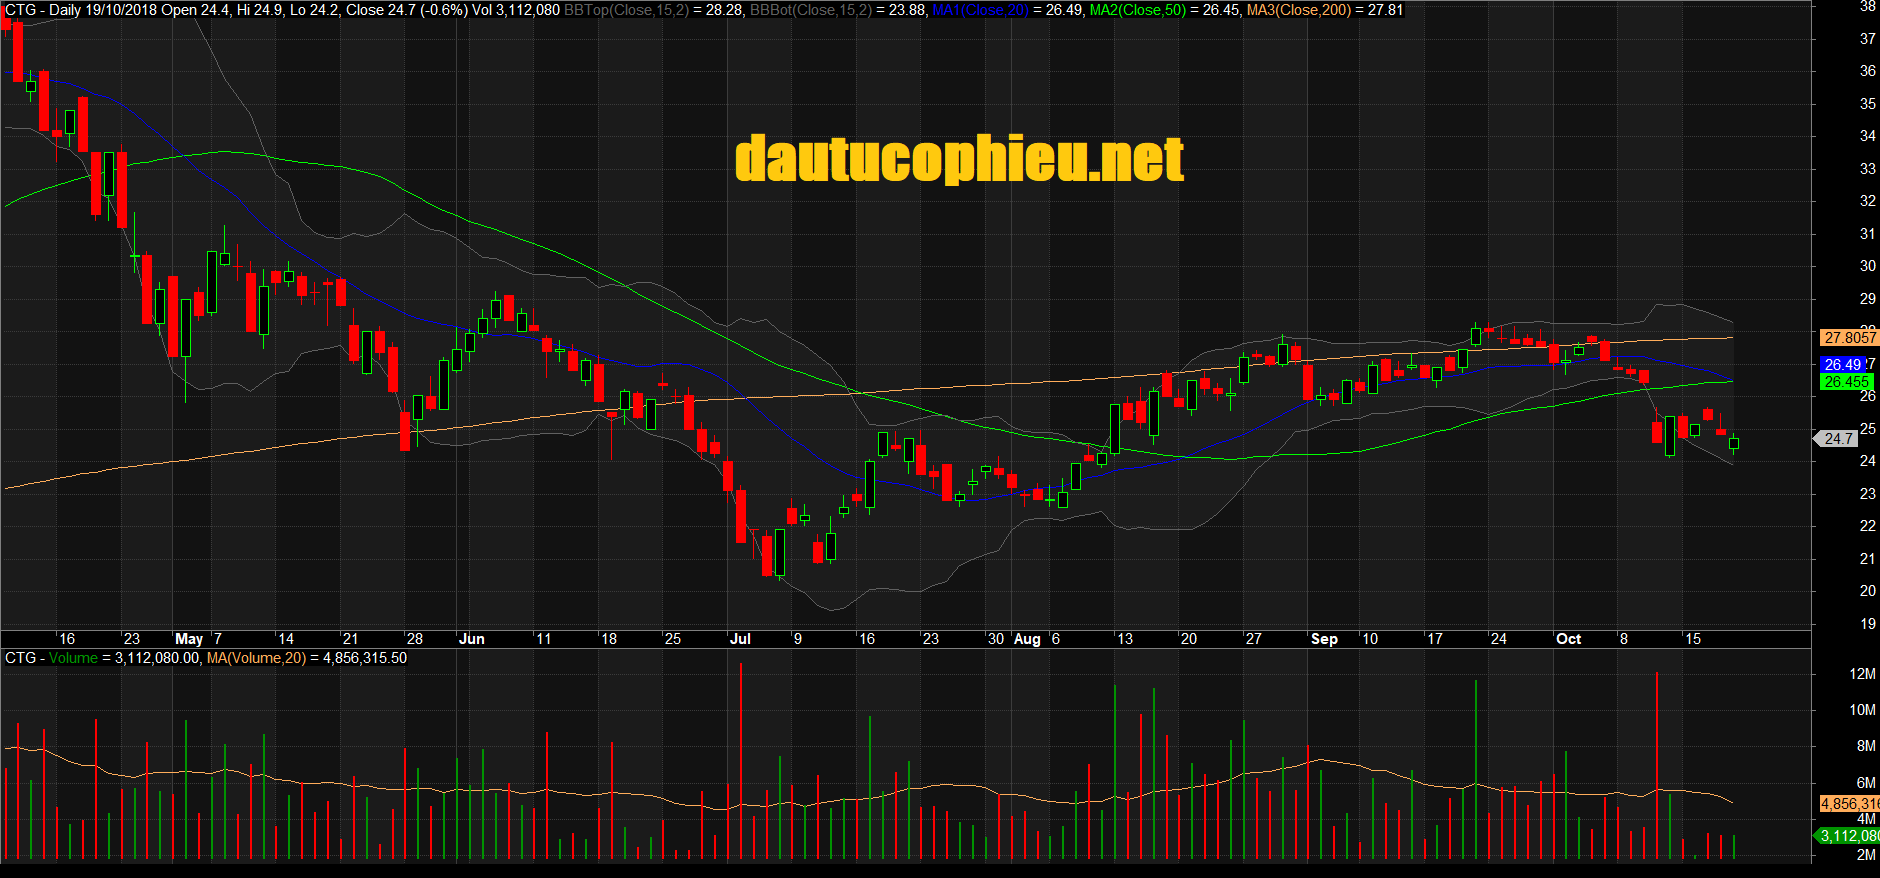This screenshot has width=1880, height=878.
Task: Select the MA1(Close,20) indicator label
Action: (980, 10)
